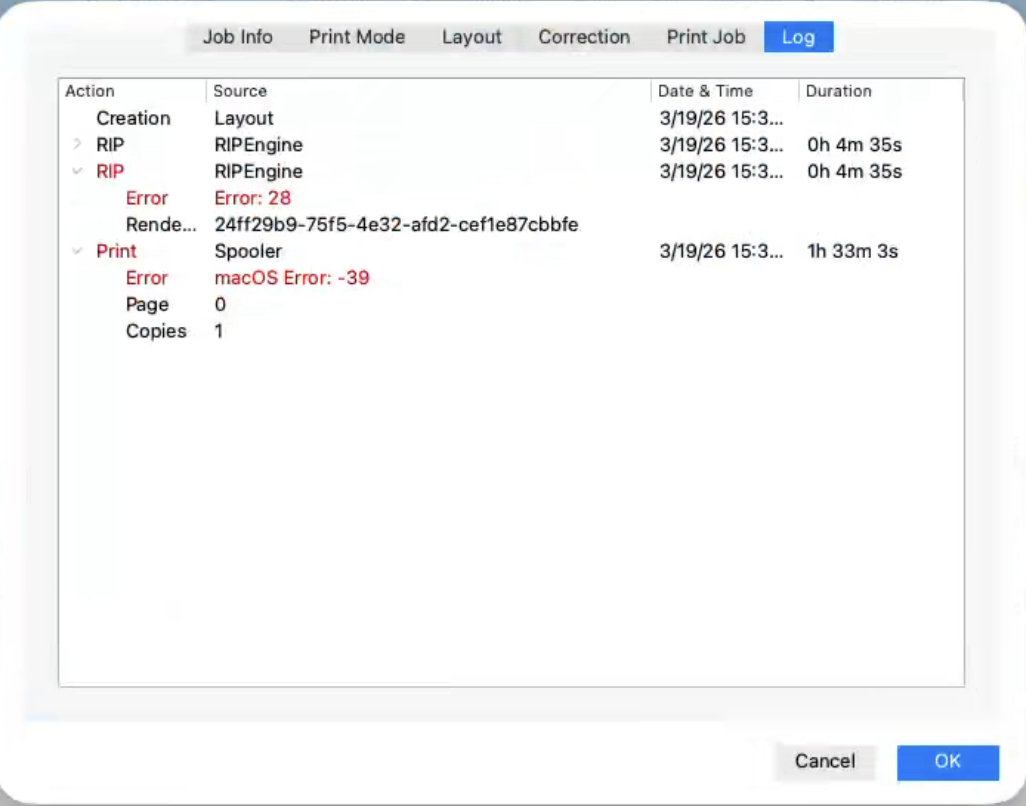
Task: Go to the Correction tab
Action: 584,37
